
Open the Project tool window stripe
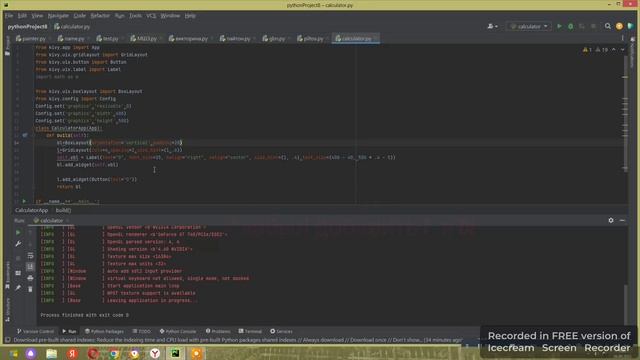point(7,46)
